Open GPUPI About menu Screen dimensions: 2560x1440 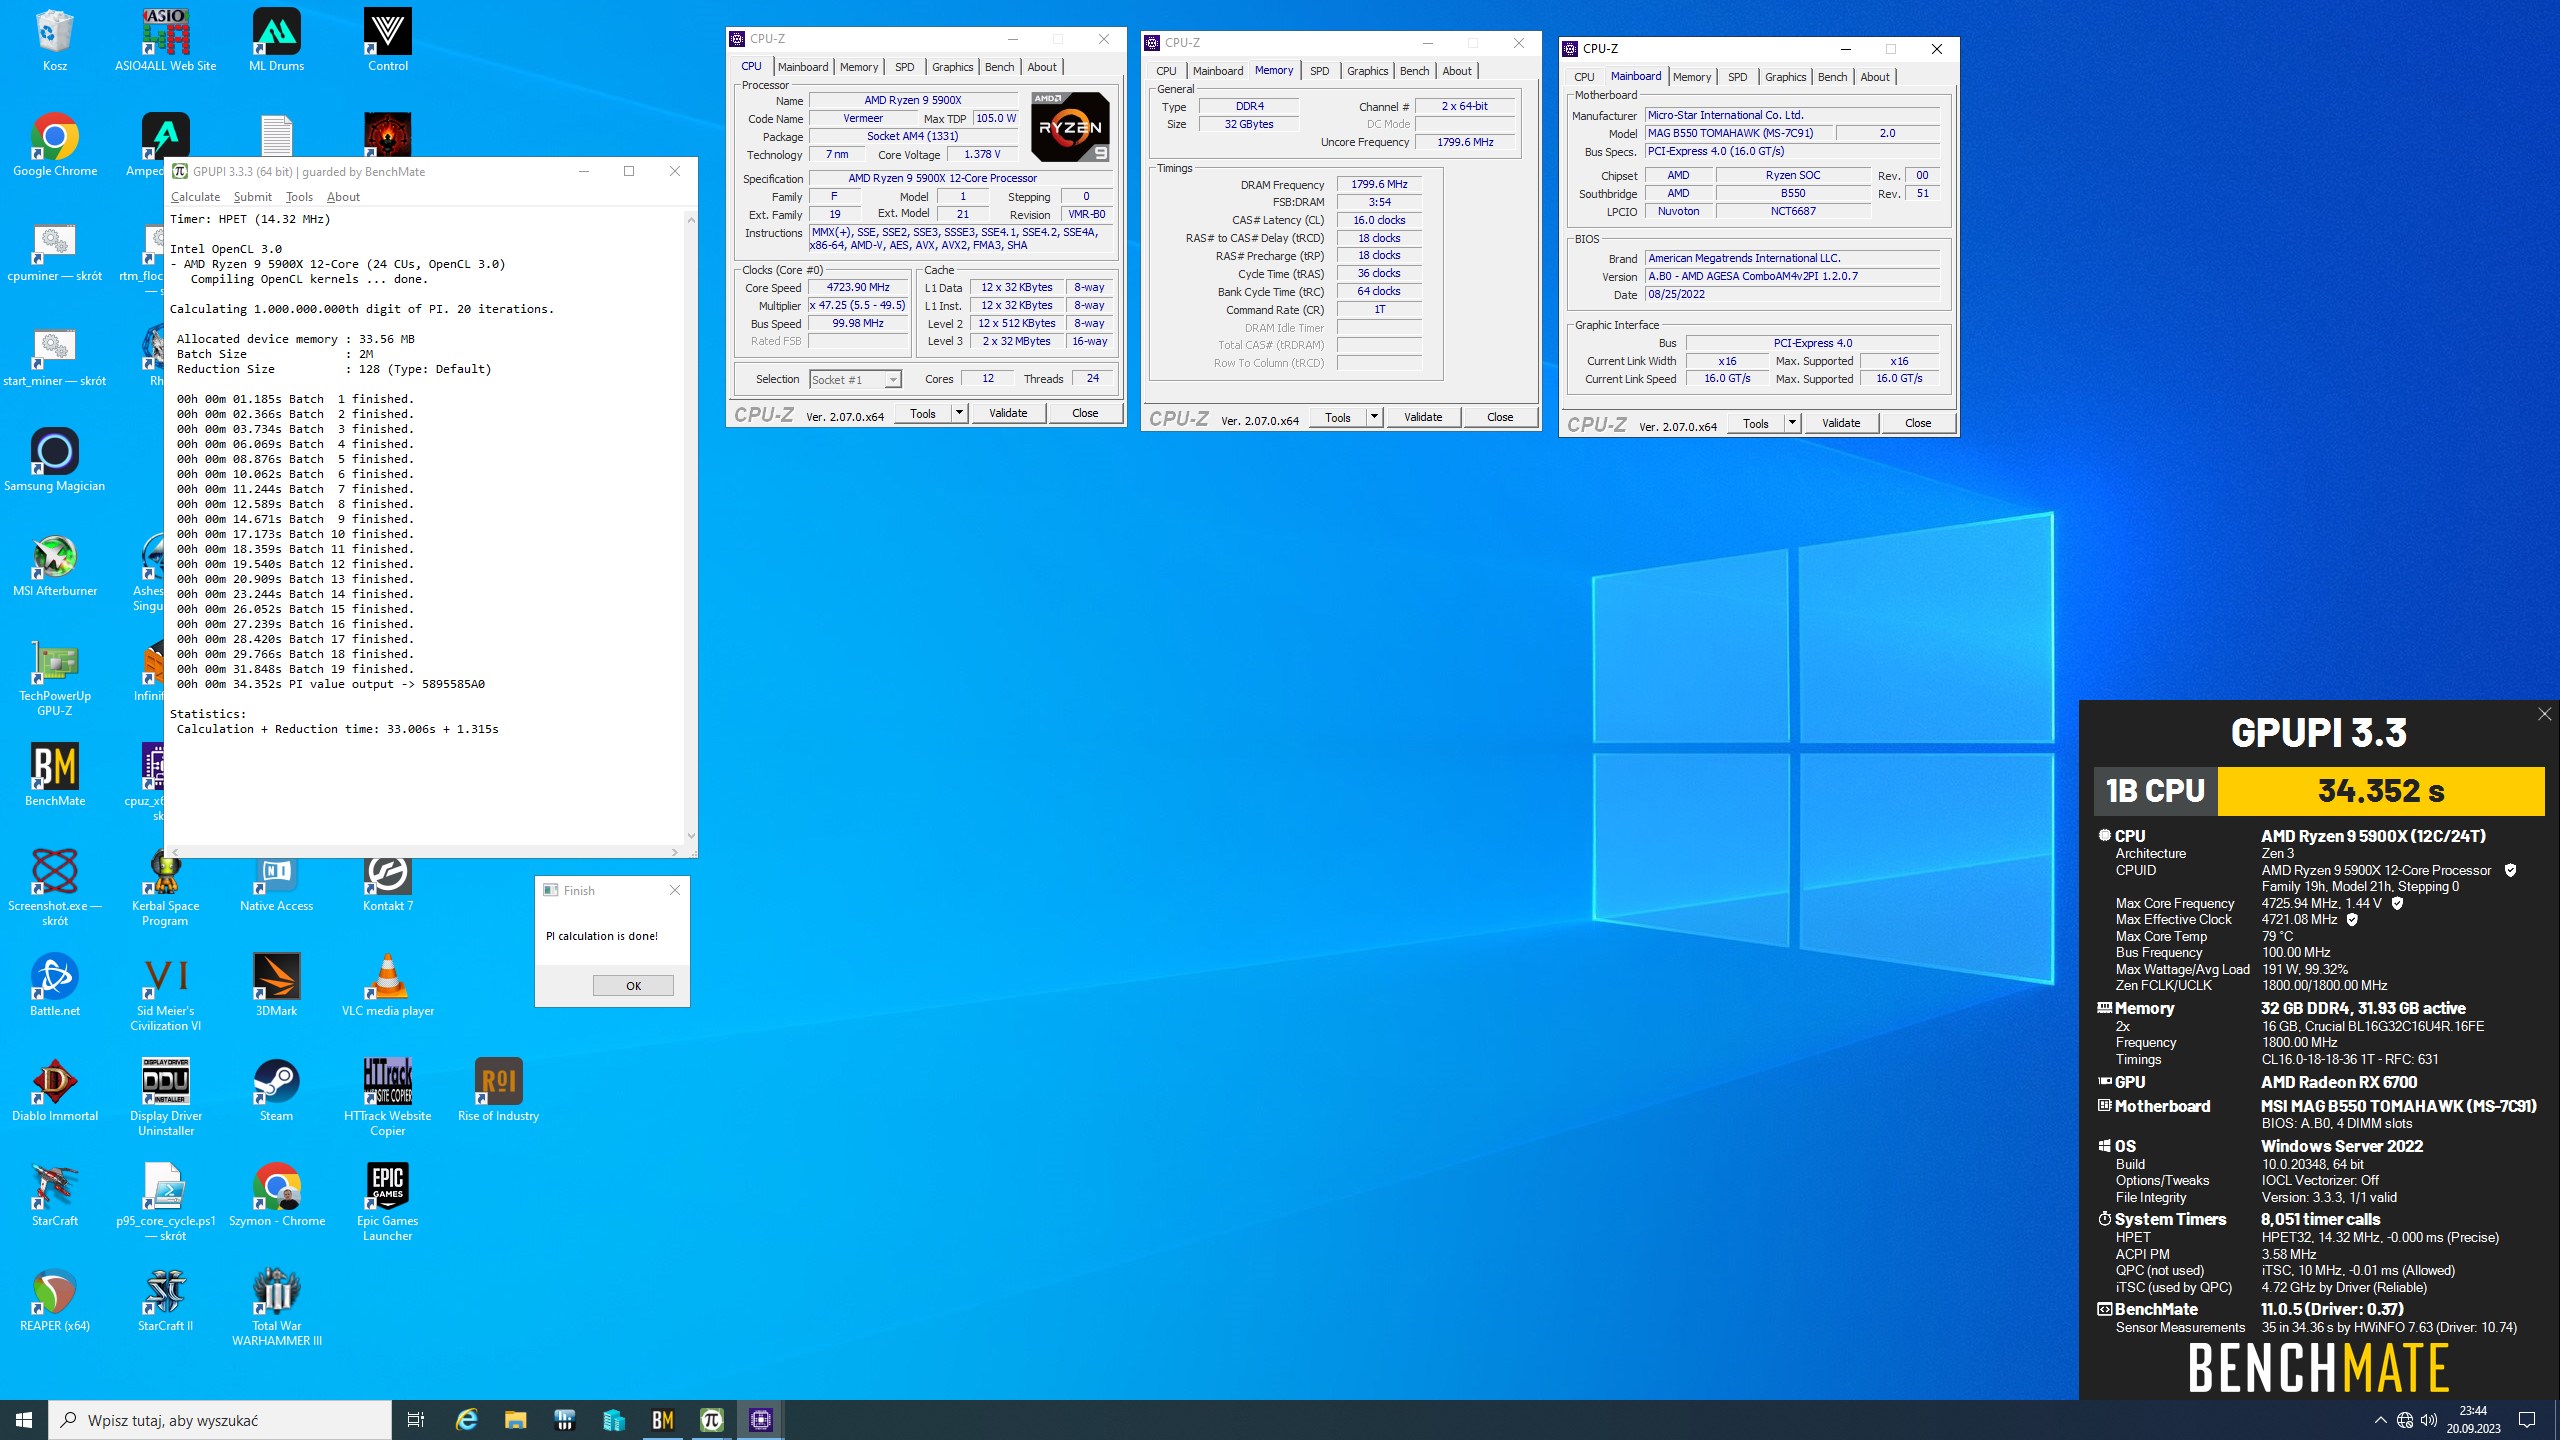coord(343,197)
